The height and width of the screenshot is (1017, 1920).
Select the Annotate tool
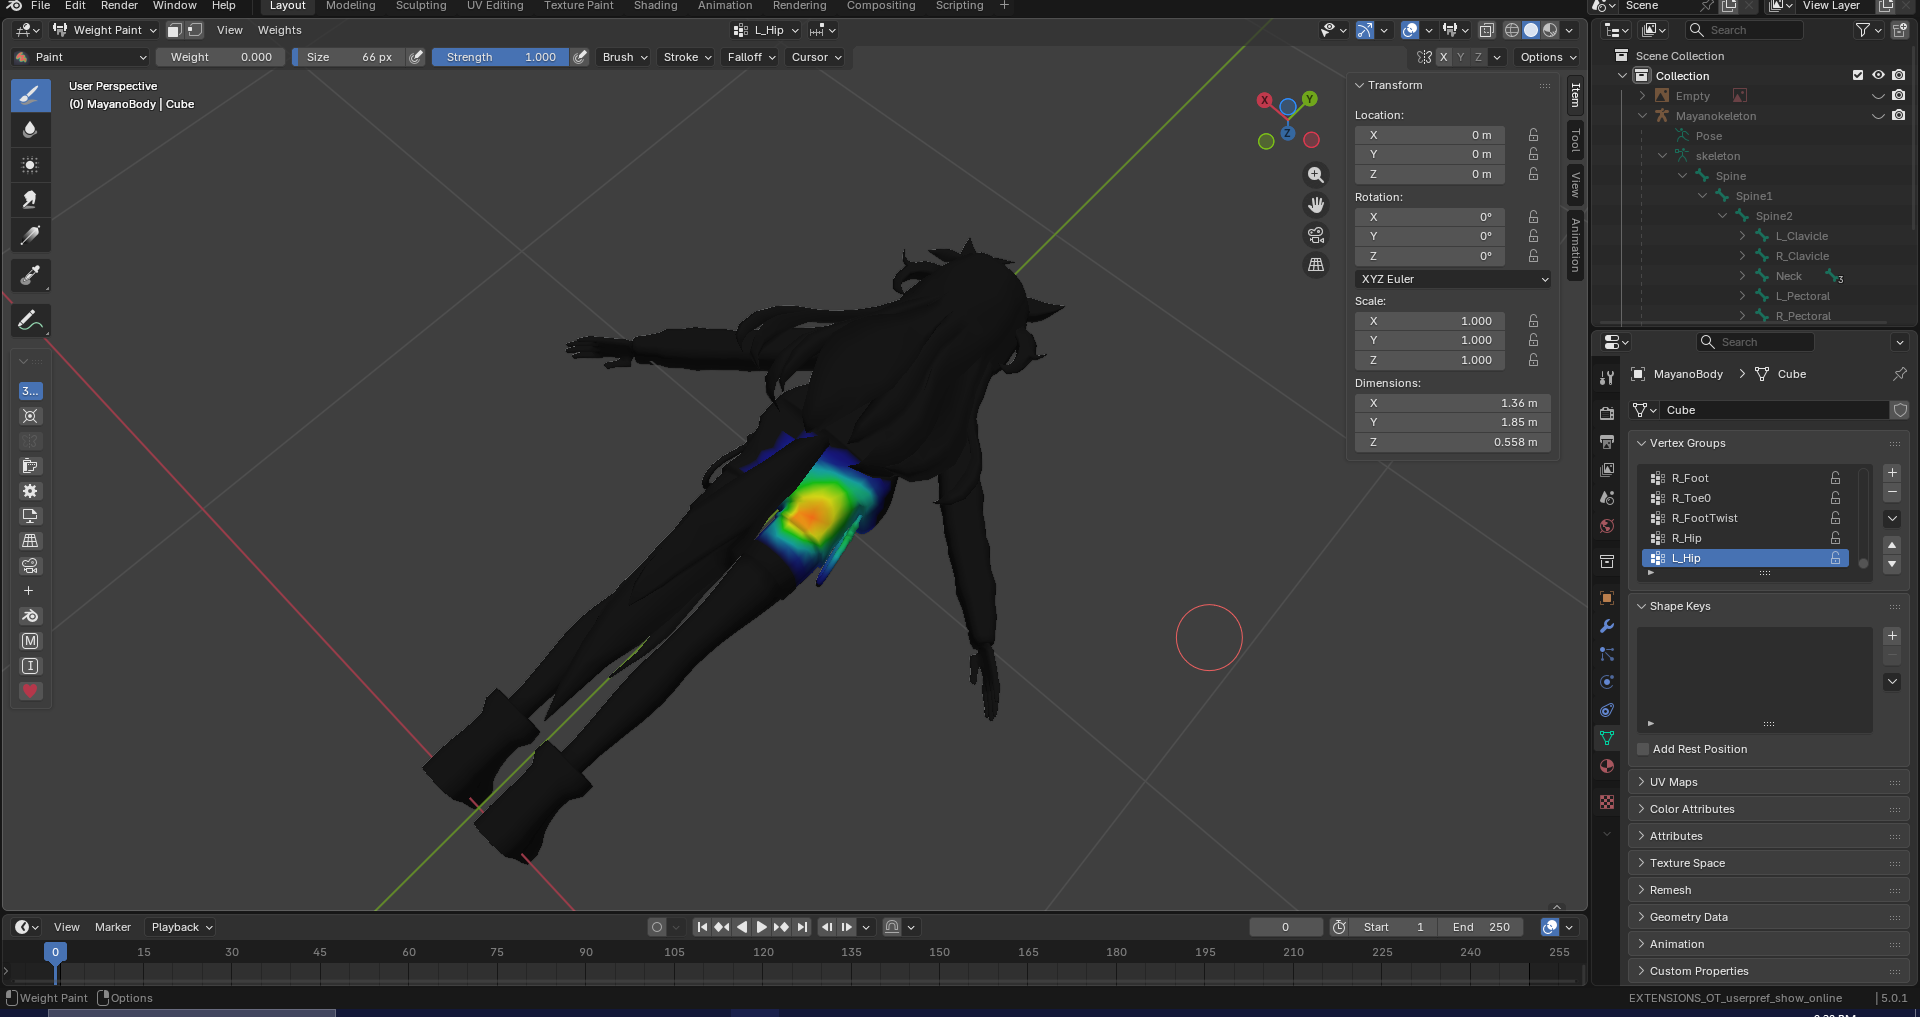(30, 321)
